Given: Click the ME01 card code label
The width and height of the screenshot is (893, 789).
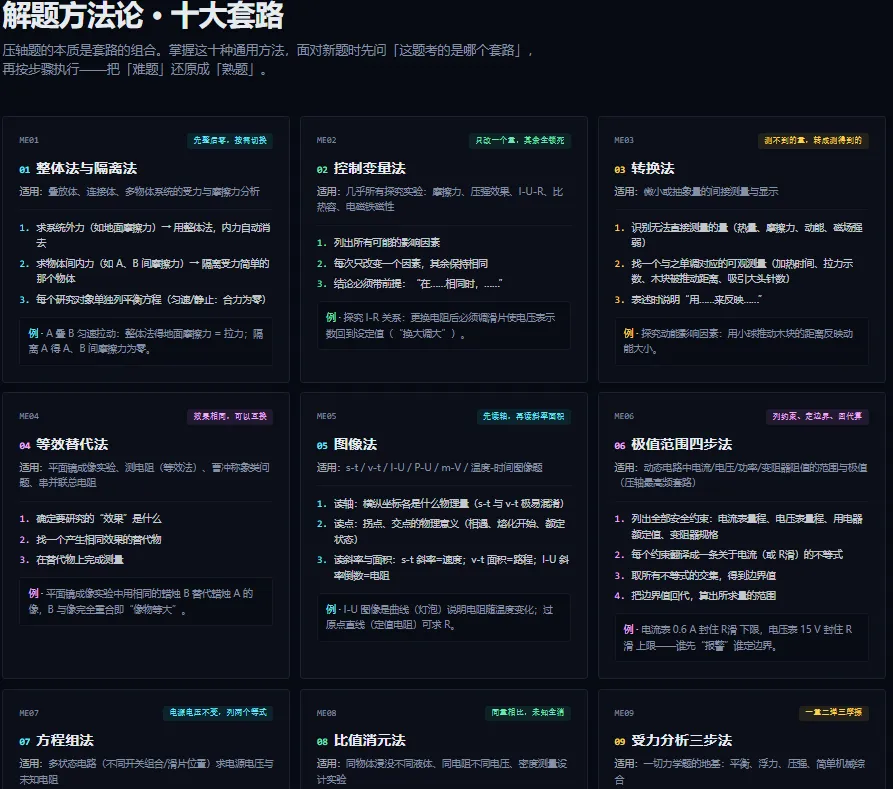Looking at the screenshot, I should coord(29,140).
